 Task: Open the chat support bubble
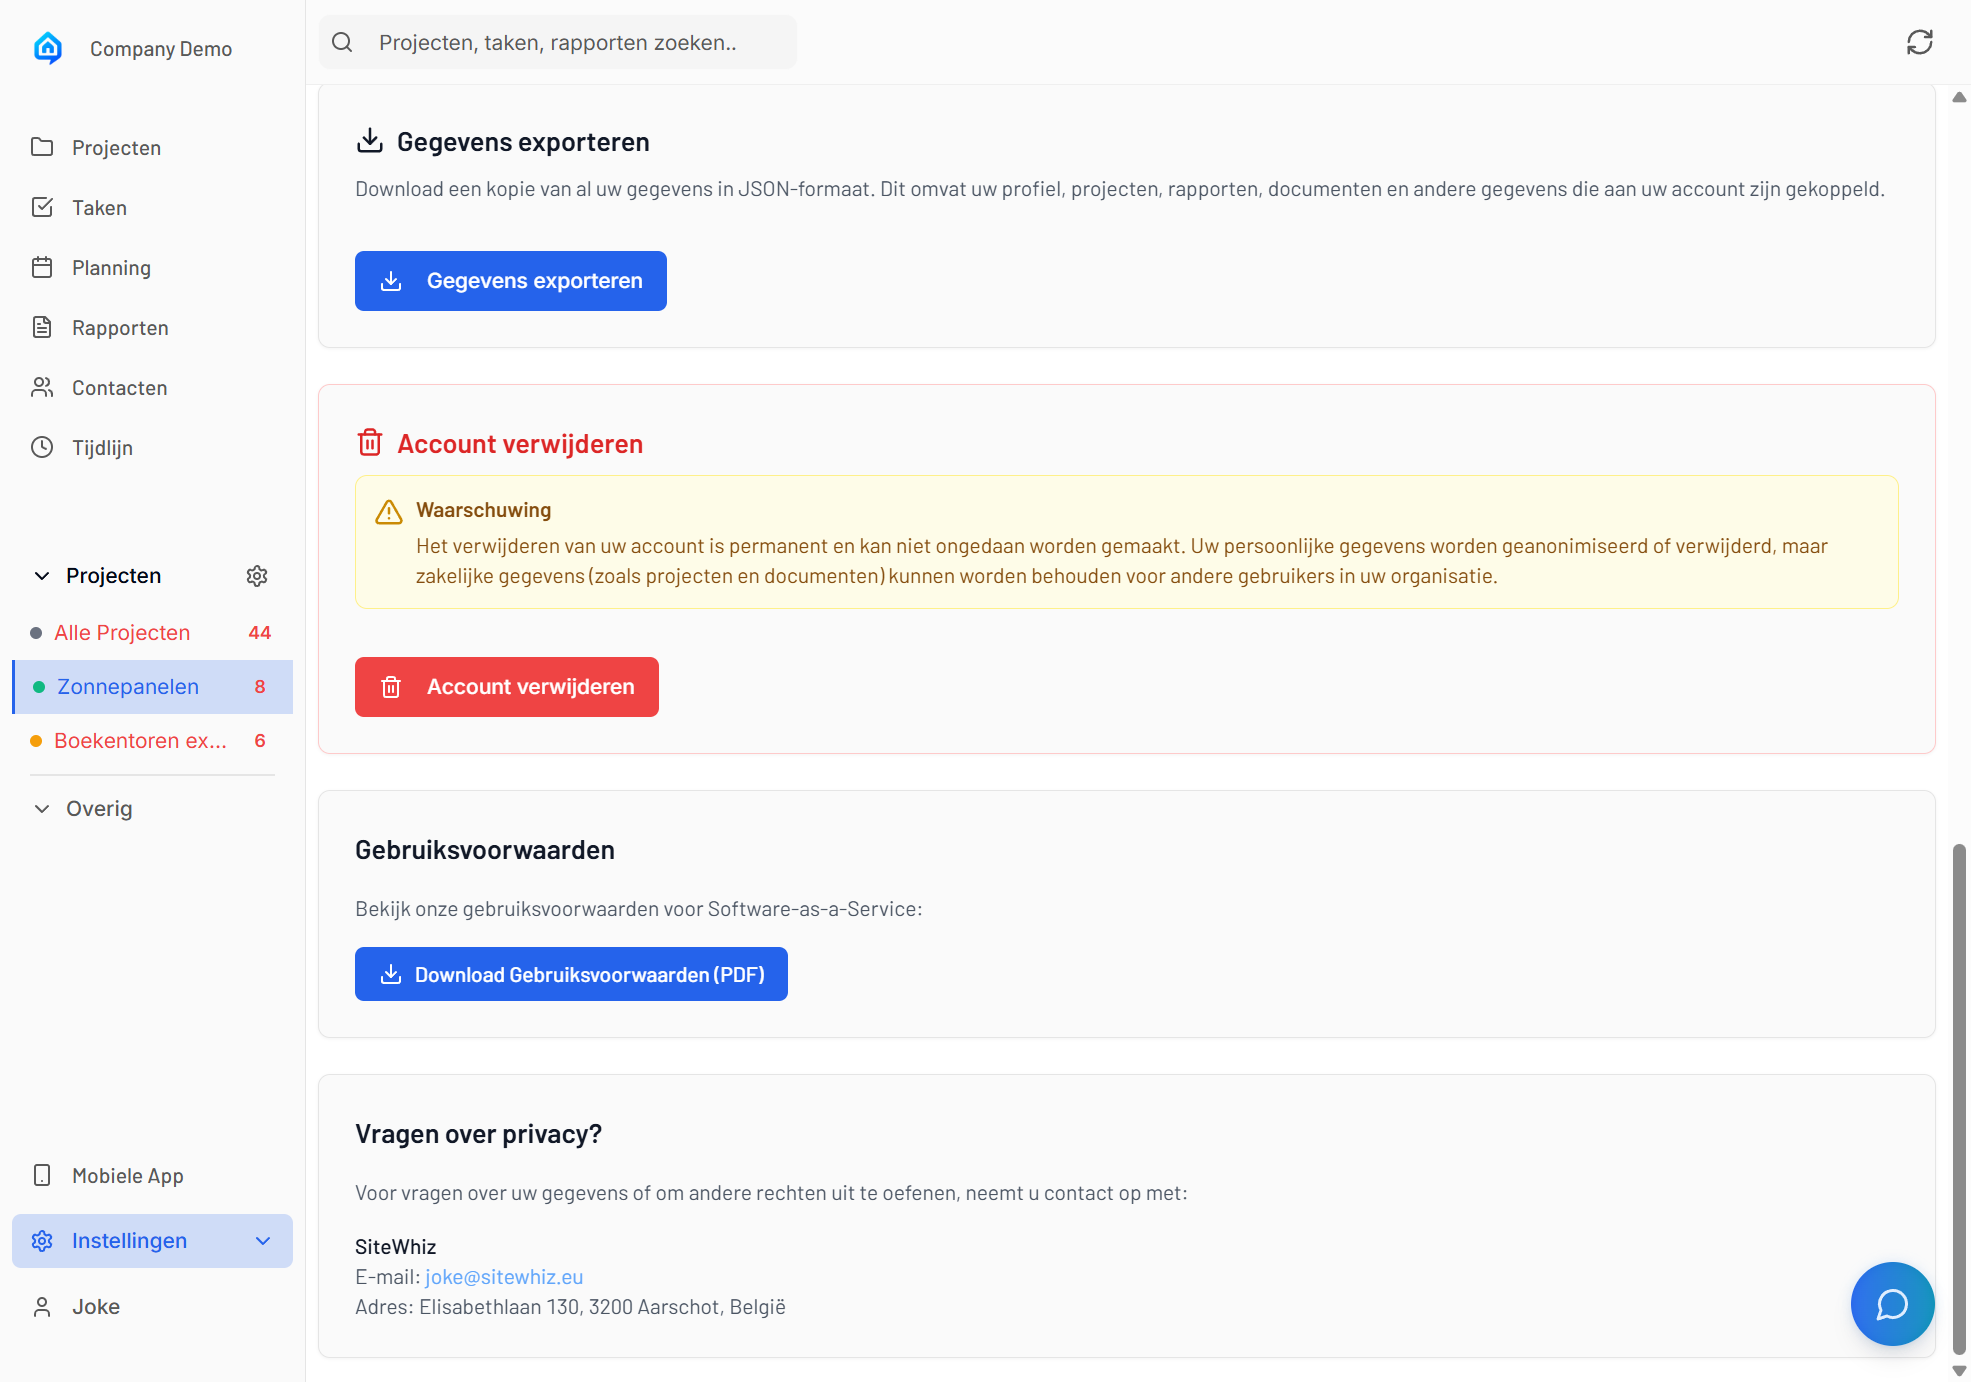coord(1891,1304)
